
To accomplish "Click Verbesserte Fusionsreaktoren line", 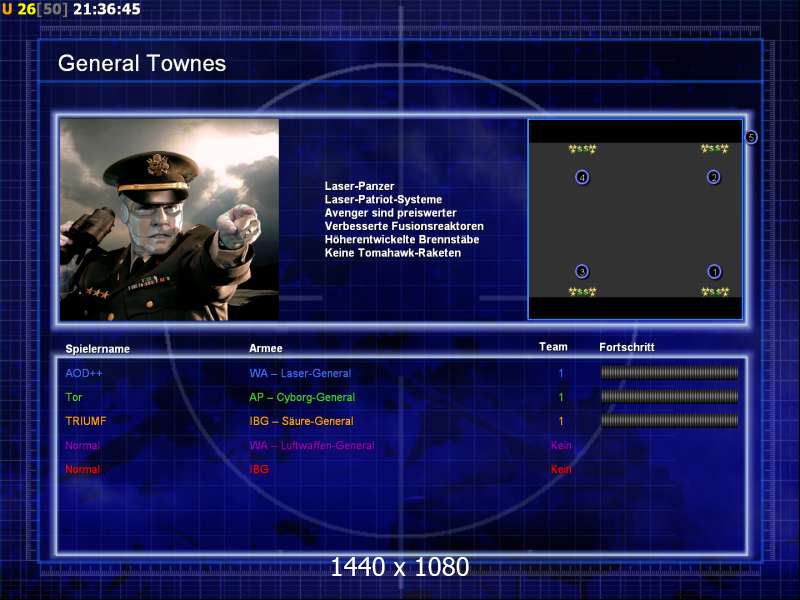I will [404, 226].
